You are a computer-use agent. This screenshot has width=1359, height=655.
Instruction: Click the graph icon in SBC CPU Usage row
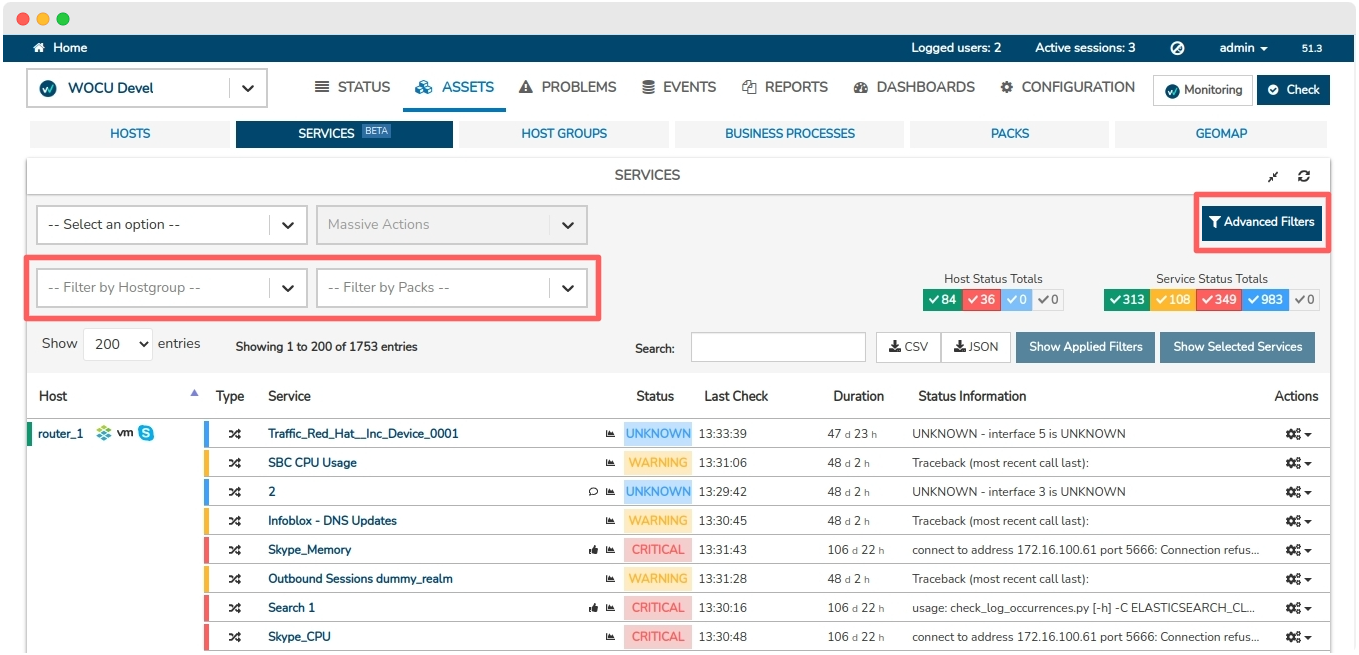tap(610, 463)
